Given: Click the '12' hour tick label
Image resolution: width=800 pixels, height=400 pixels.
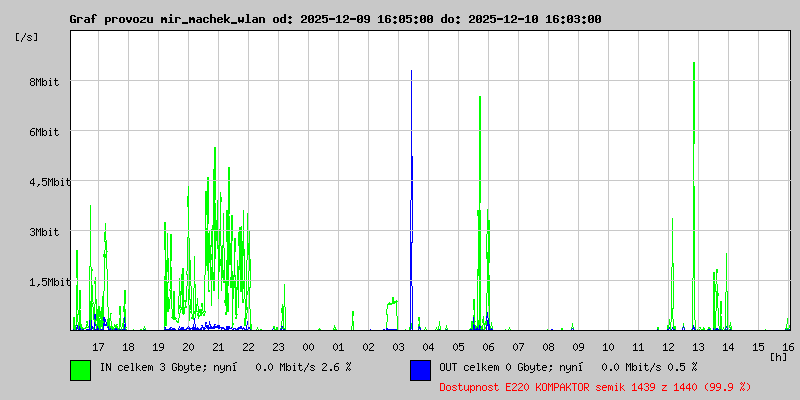Looking at the screenshot, I should tap(668, 347).
